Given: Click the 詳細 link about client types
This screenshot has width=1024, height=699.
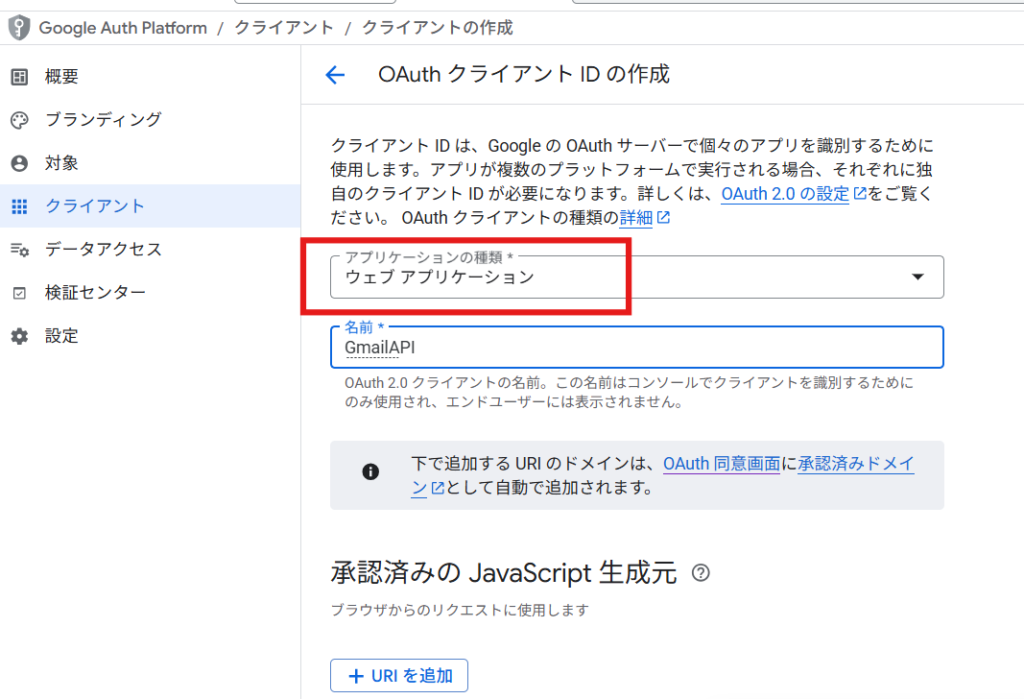Looking at the screenshot, I should tap(636, 217).
